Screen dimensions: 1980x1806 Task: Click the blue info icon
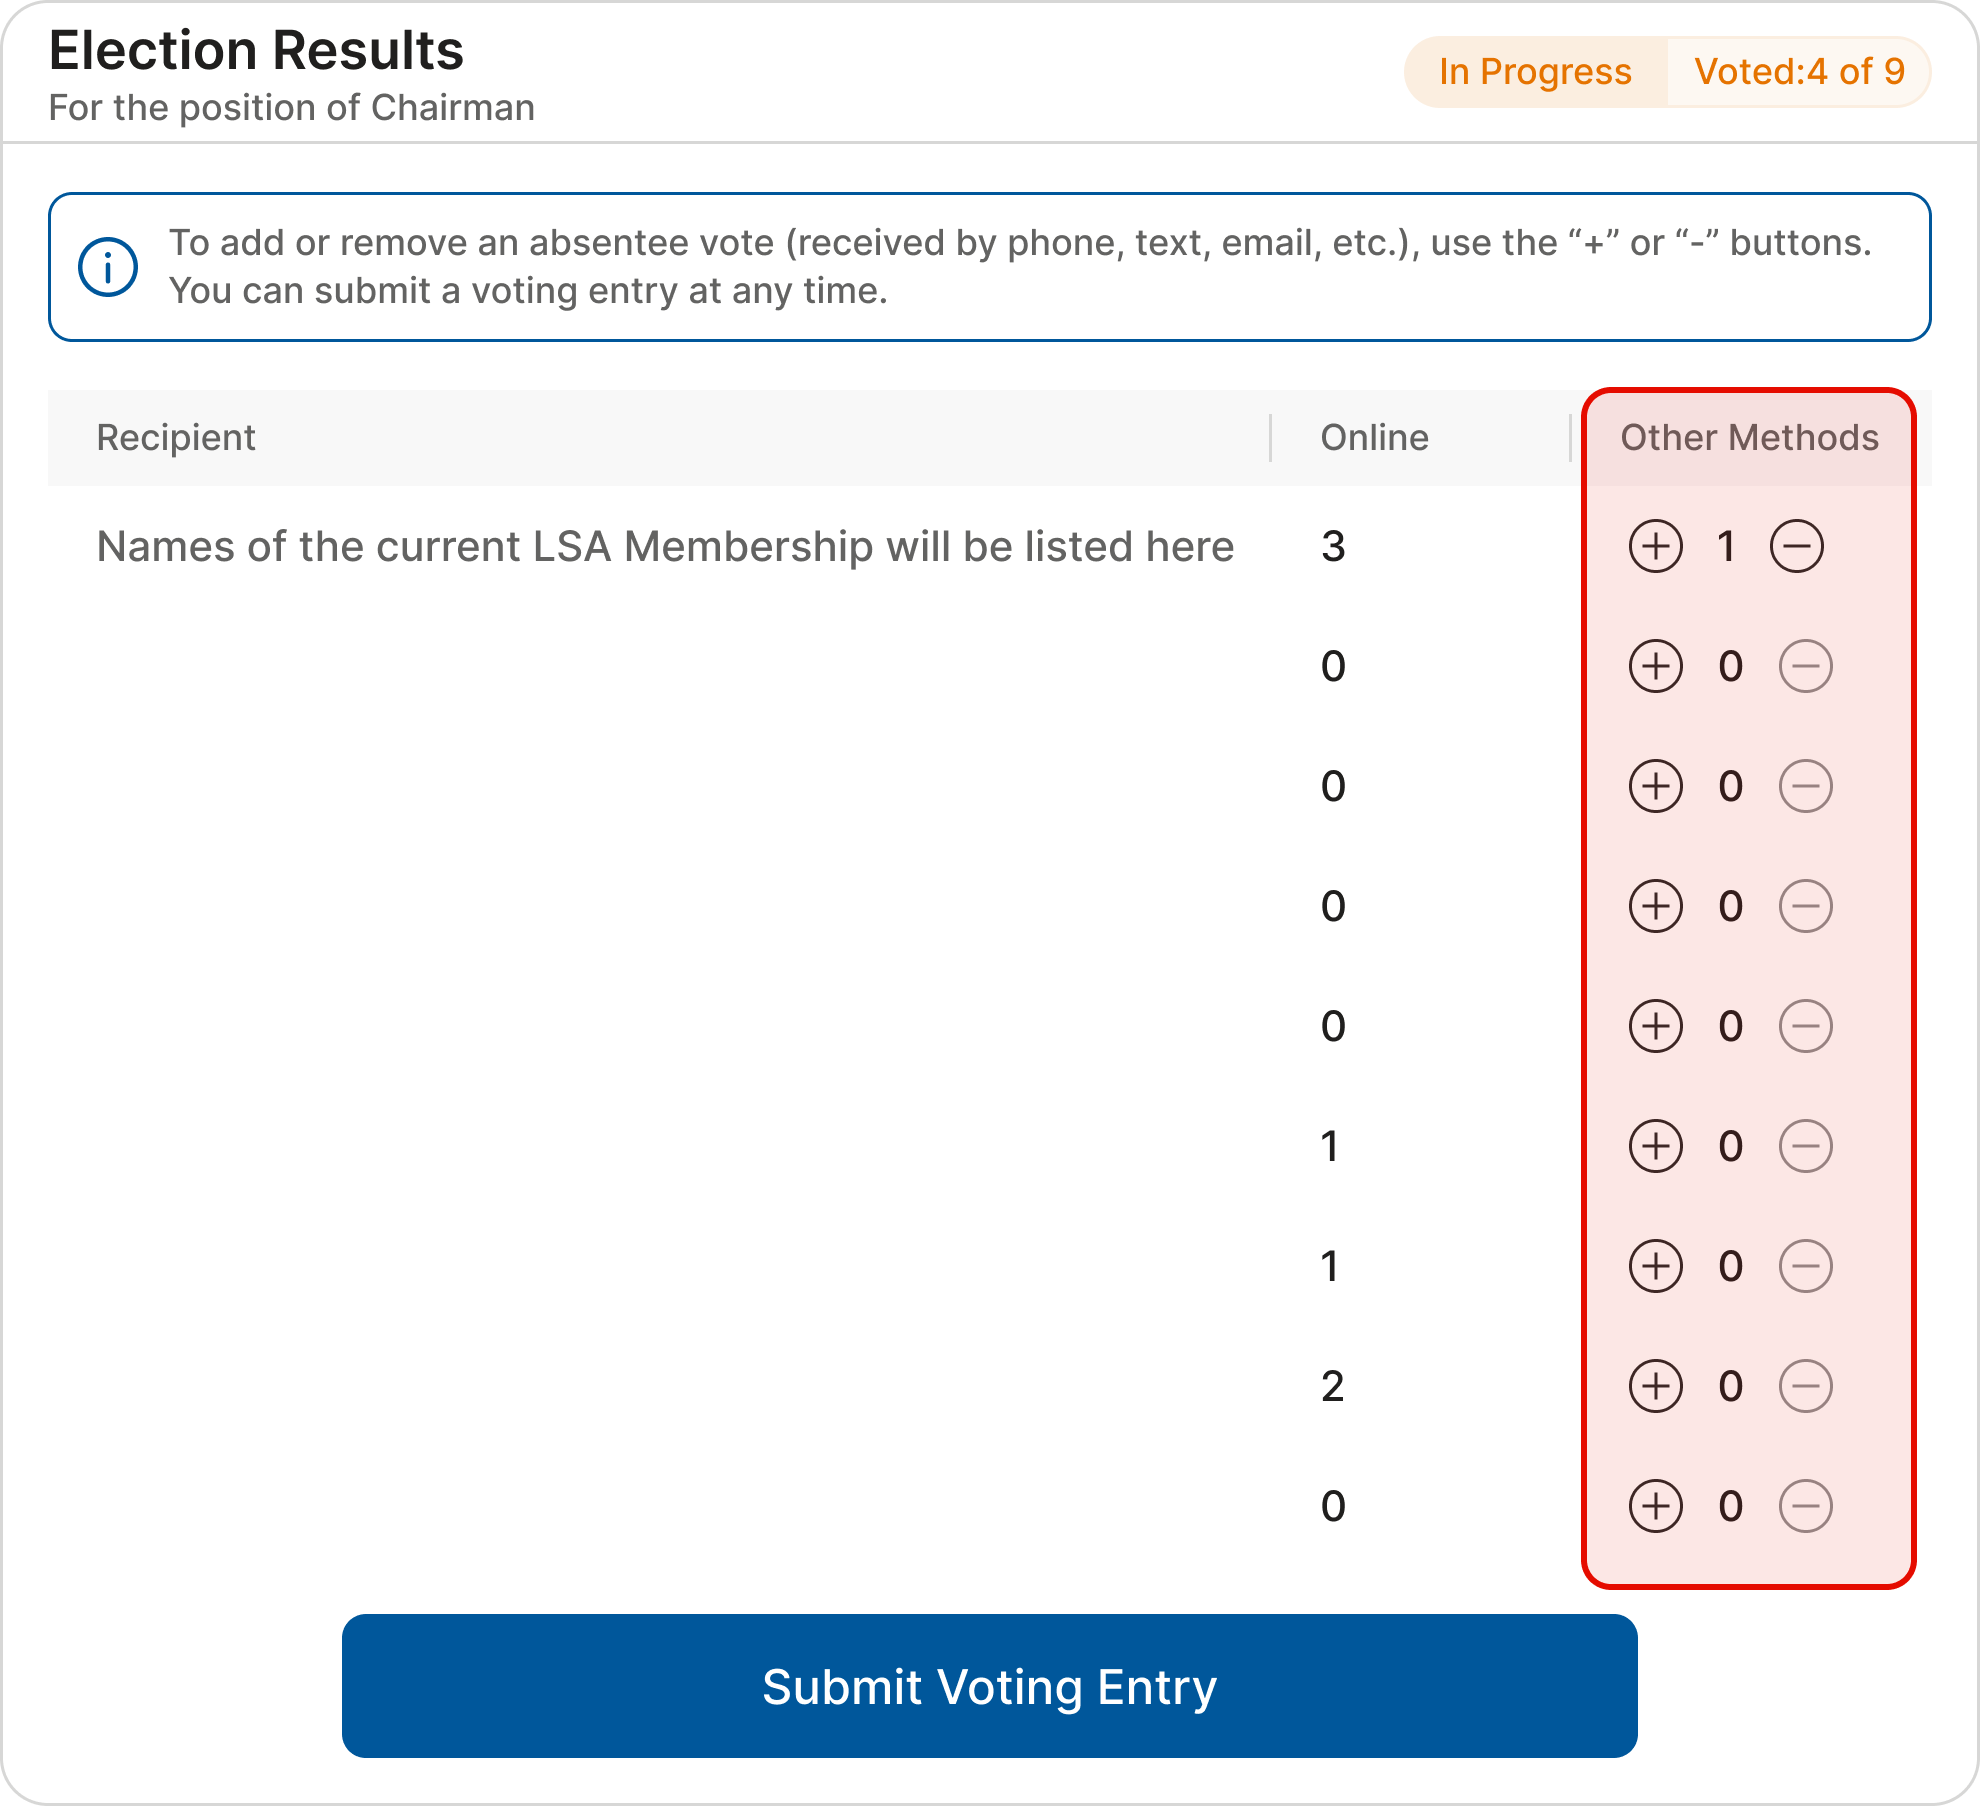tap(108, 267)
